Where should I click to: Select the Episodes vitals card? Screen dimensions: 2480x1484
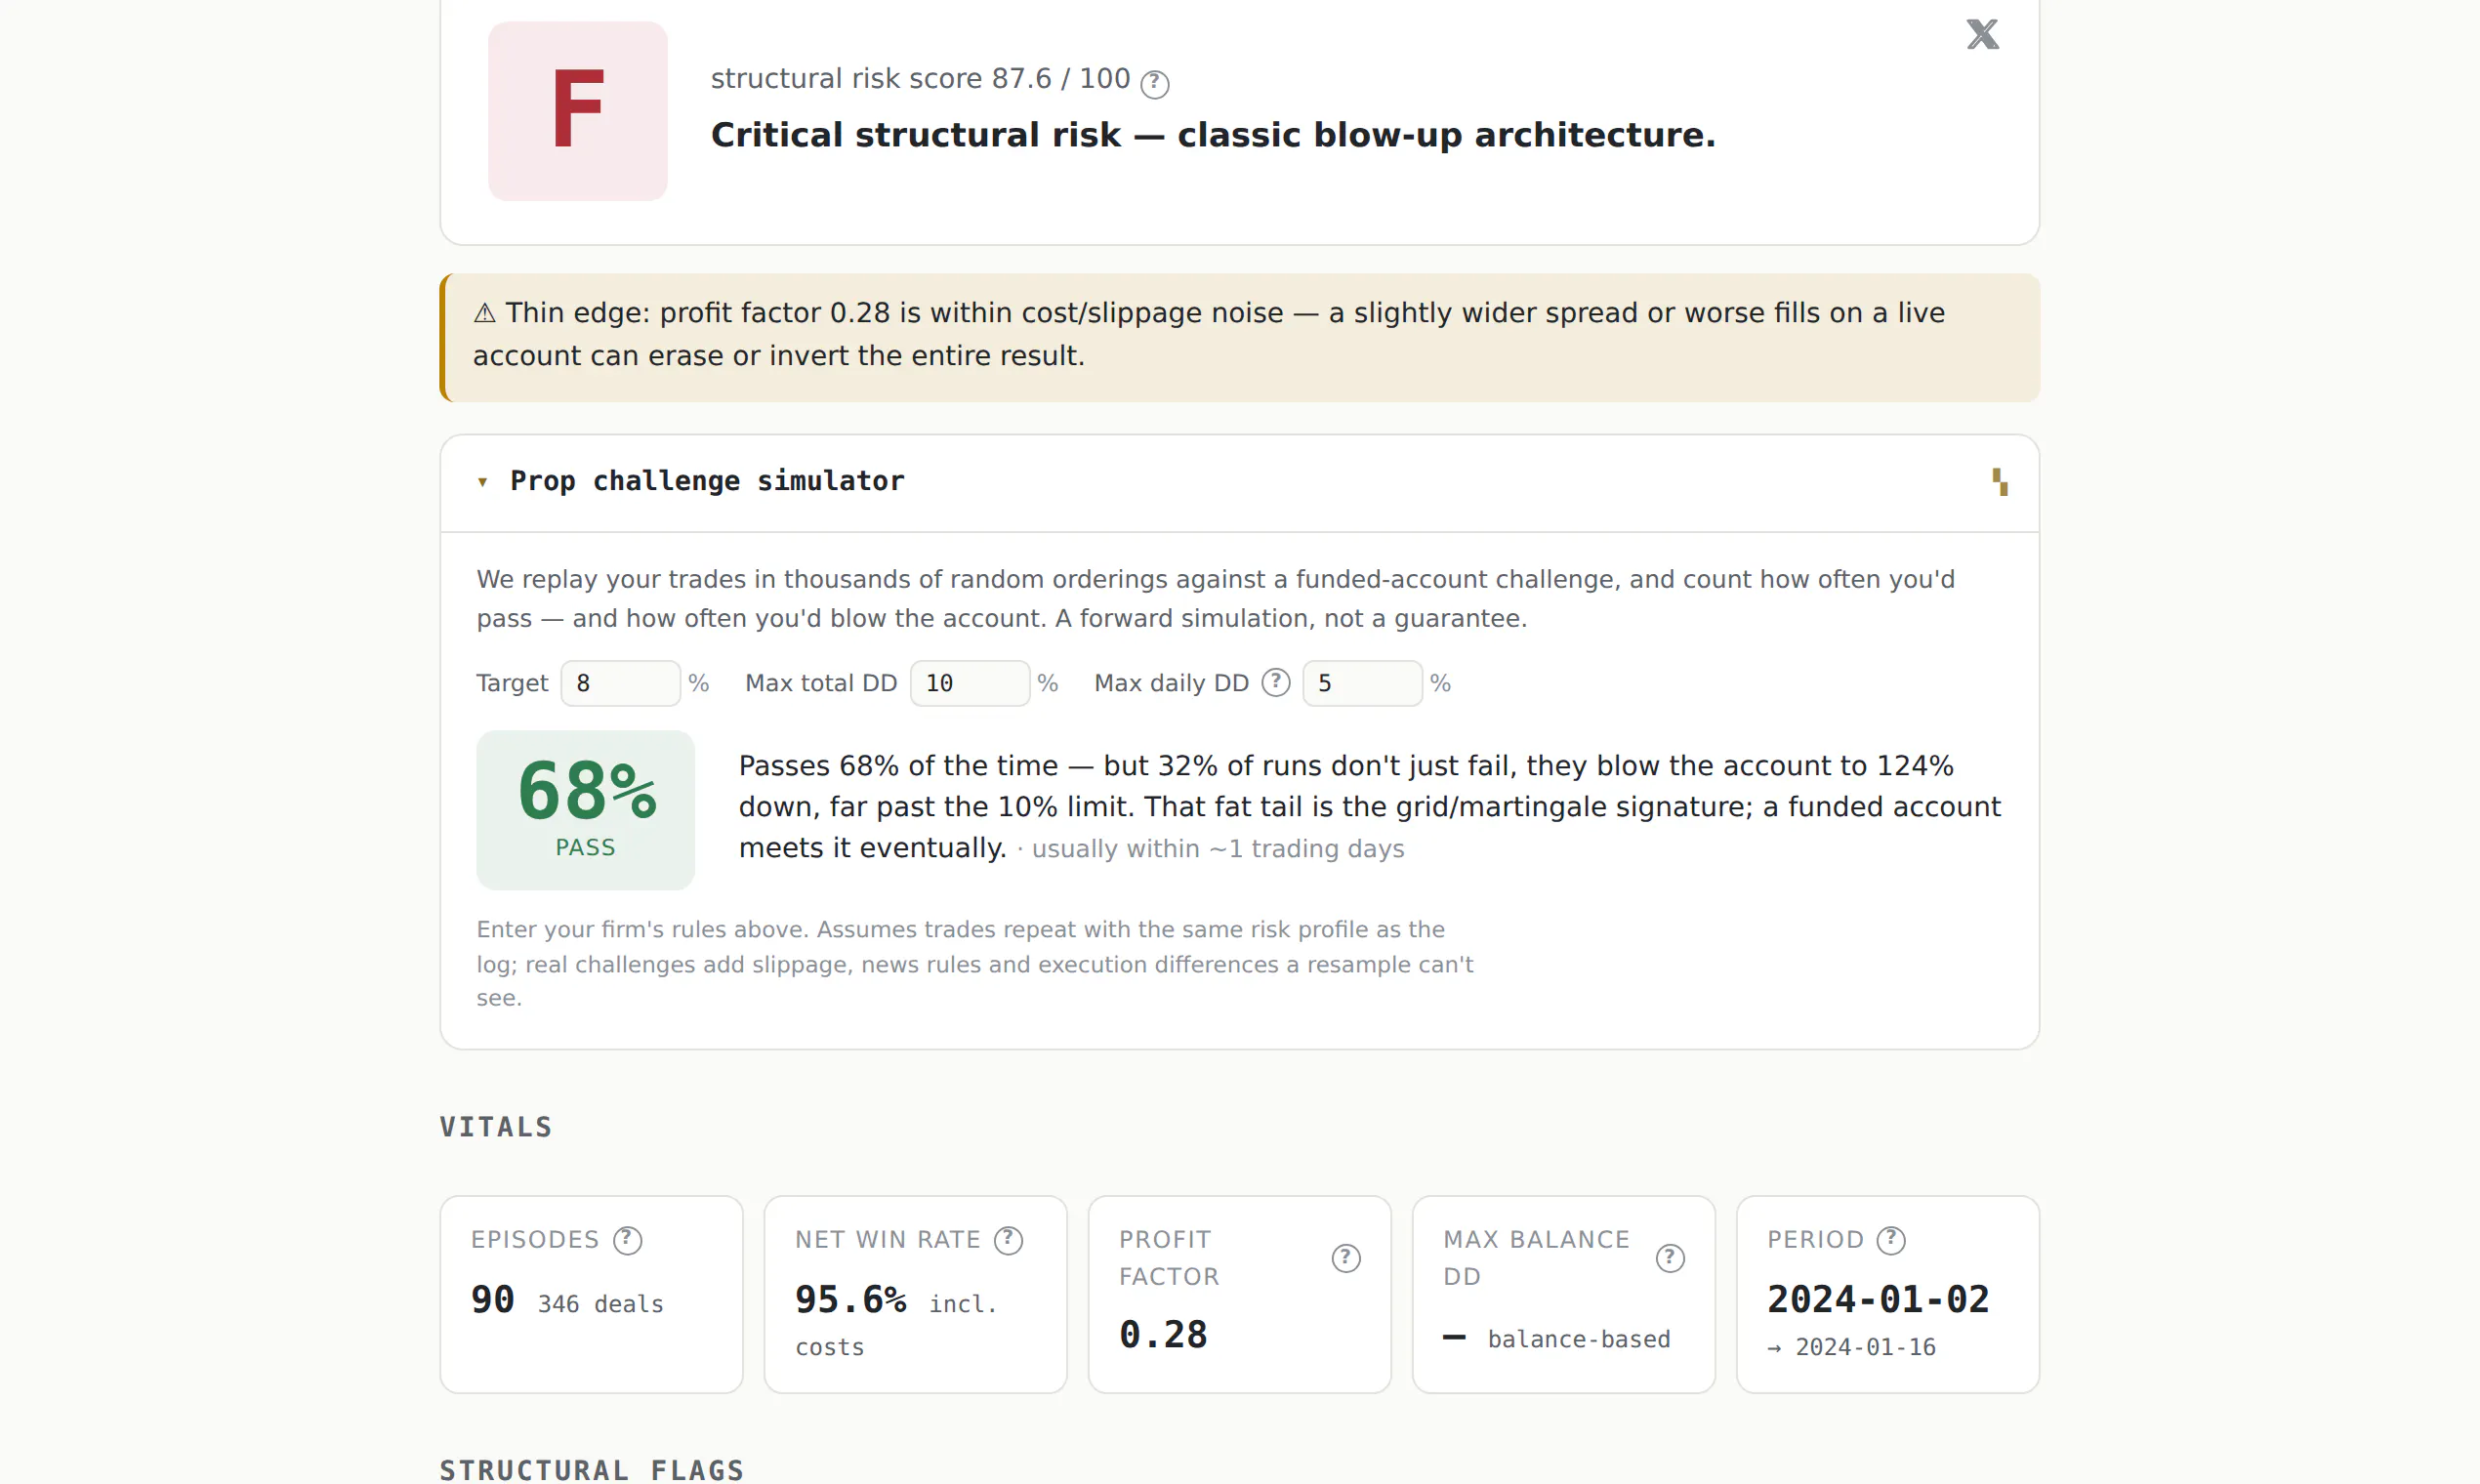pyautogui.click(x=591, y=1295)
